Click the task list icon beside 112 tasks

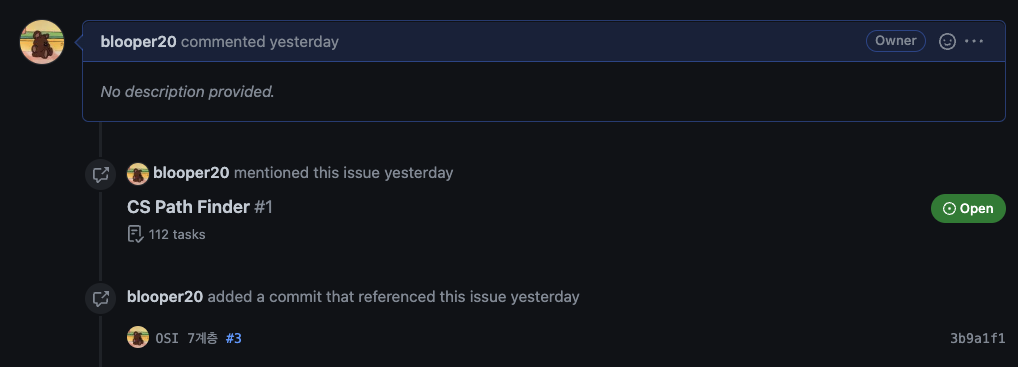[135, 234]
